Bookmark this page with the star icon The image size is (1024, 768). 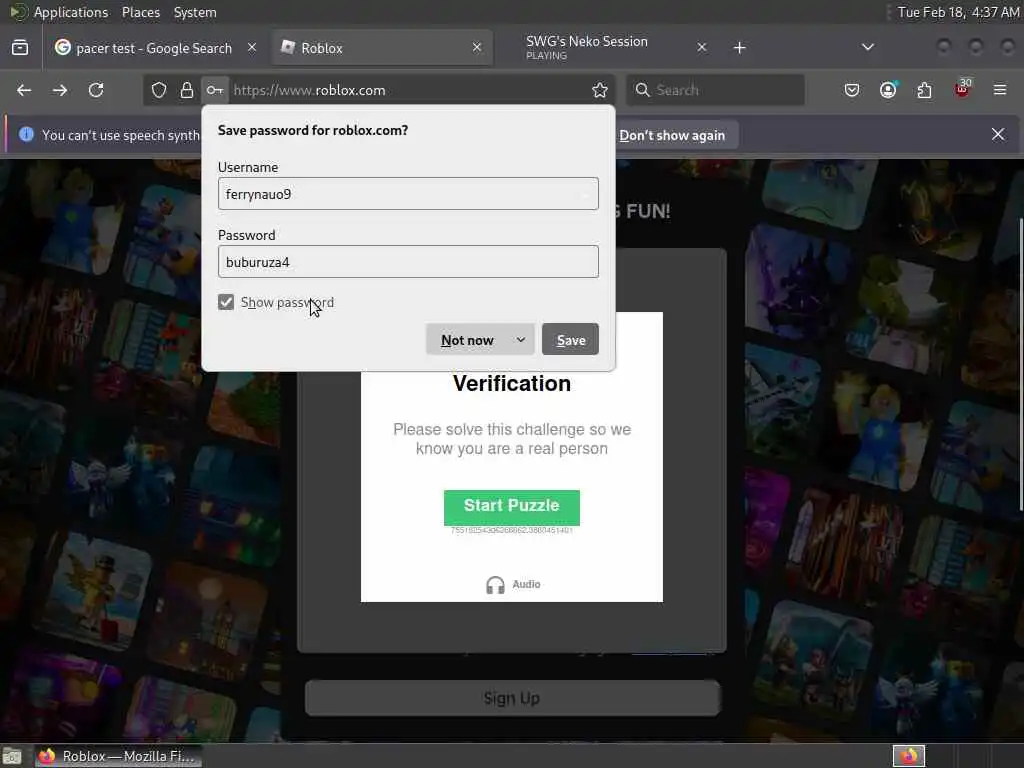tap(600, 90)
